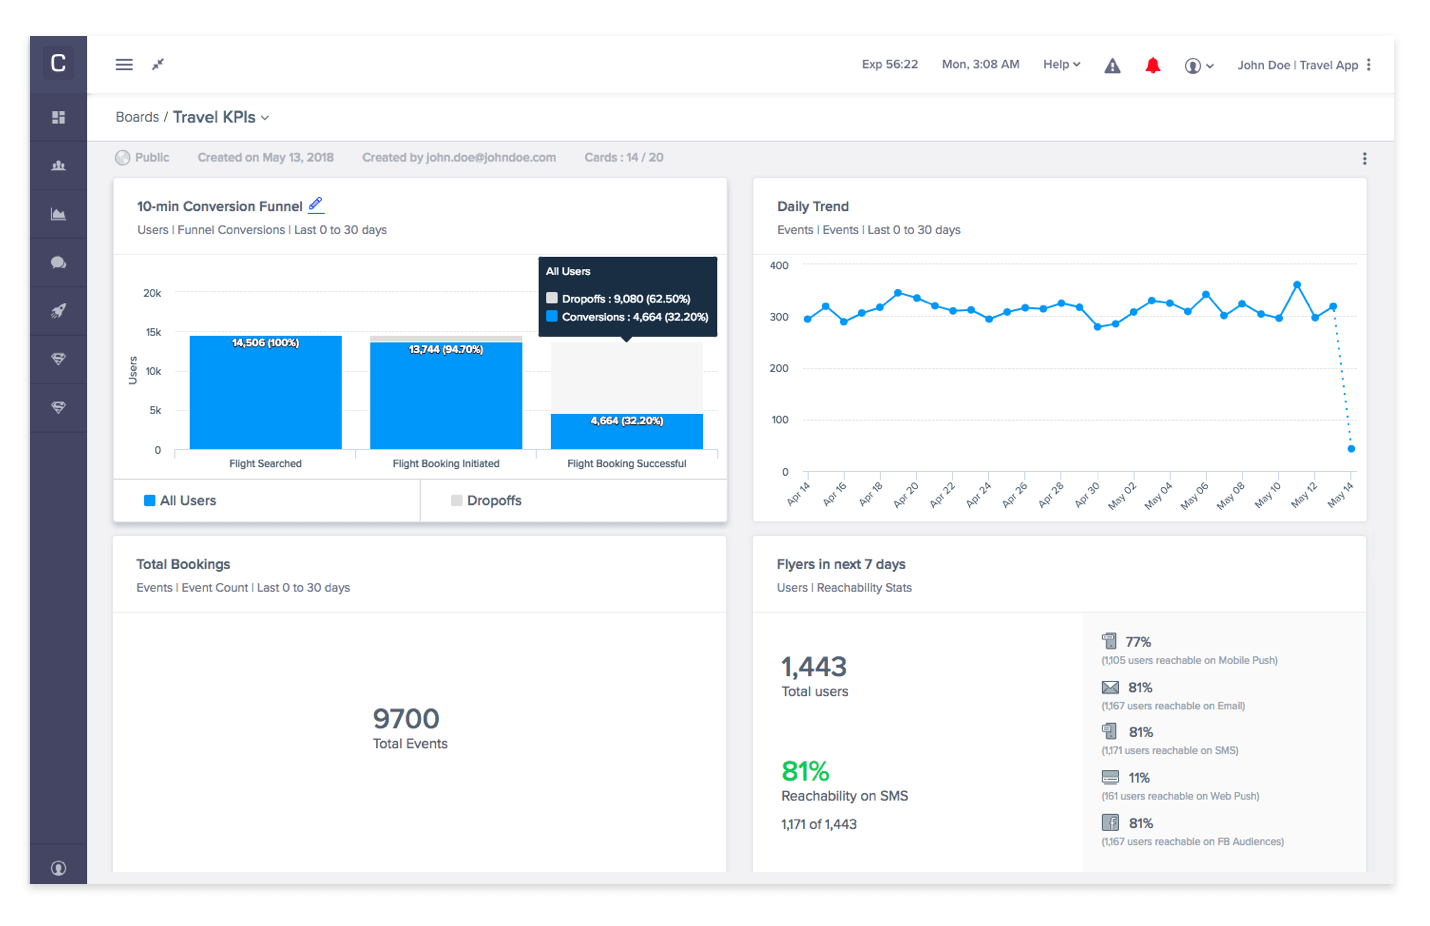Select the chat messages icon in sidebar

point(58,262)
